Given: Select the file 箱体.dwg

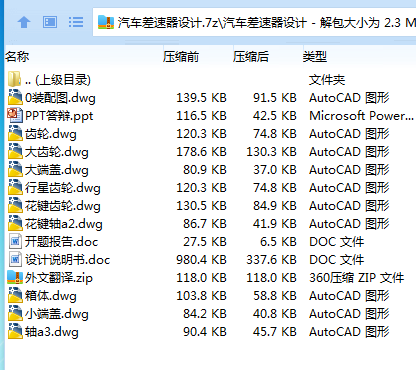Looking at the screenshot, I should 51,296.
